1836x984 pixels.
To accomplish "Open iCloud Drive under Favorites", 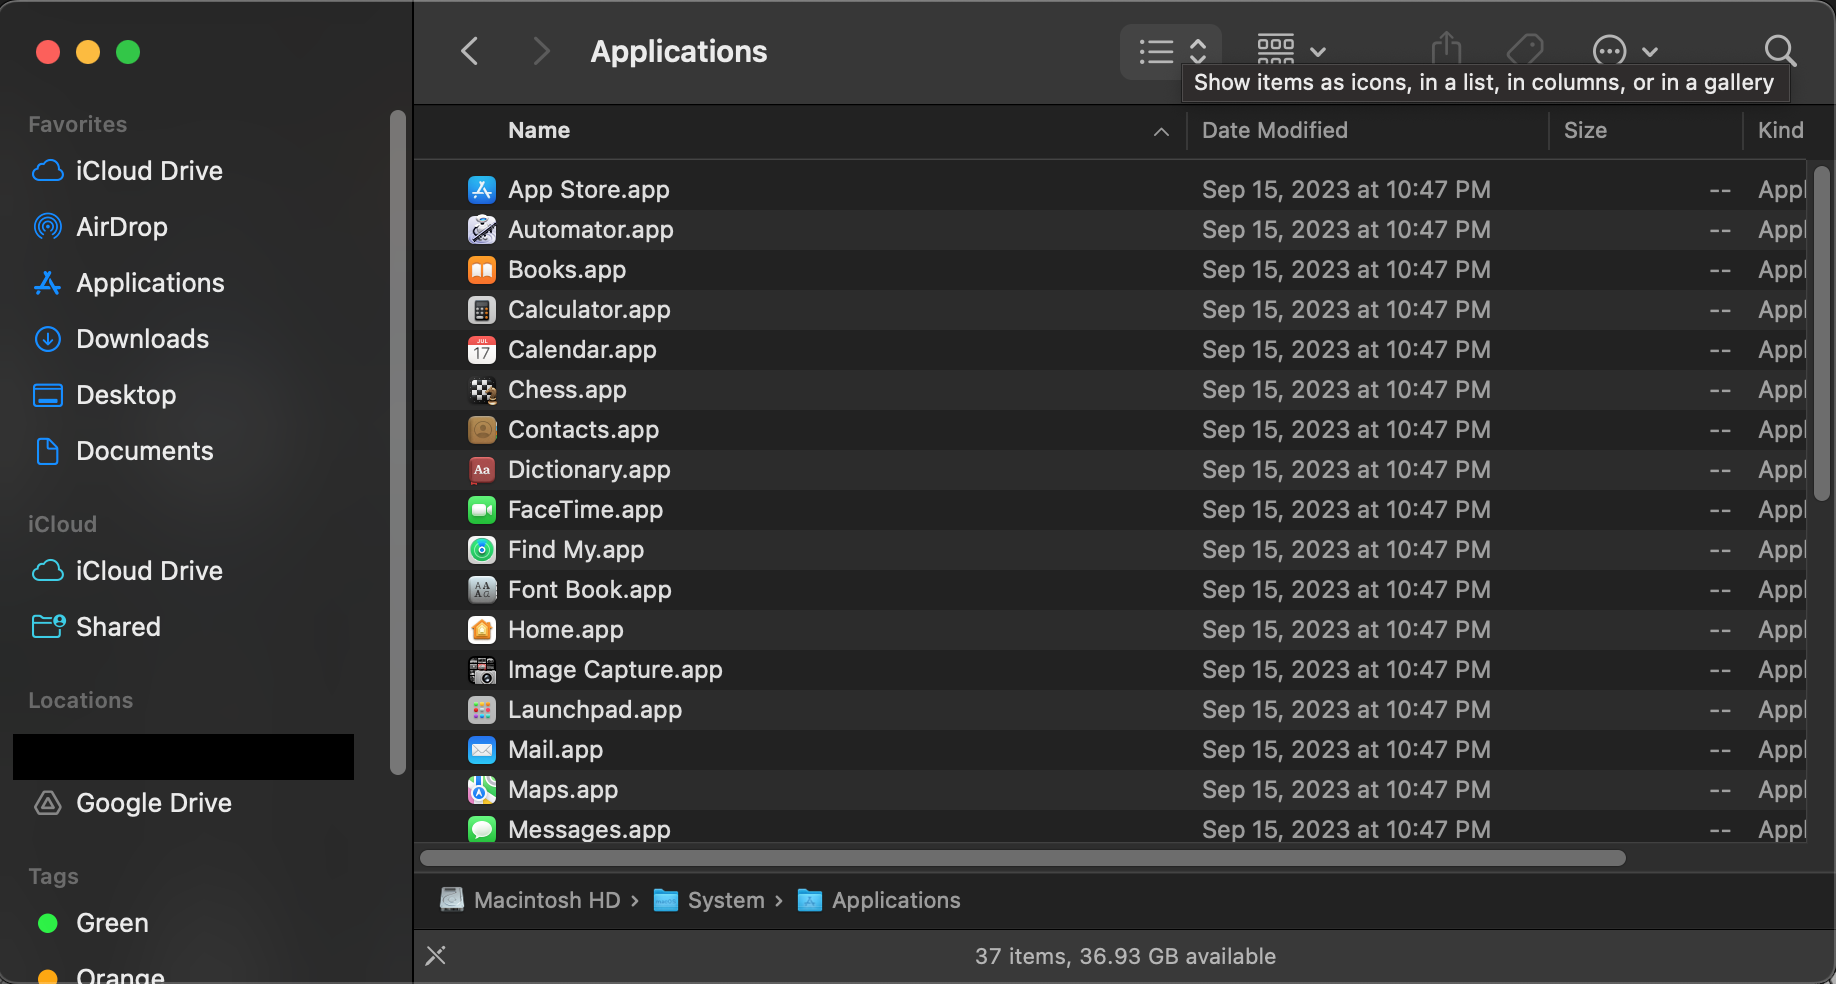I will point(127,171).
